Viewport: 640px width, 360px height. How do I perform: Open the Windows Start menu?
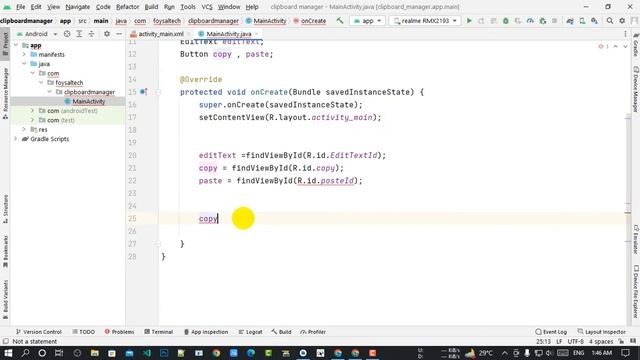coord(8,353)
